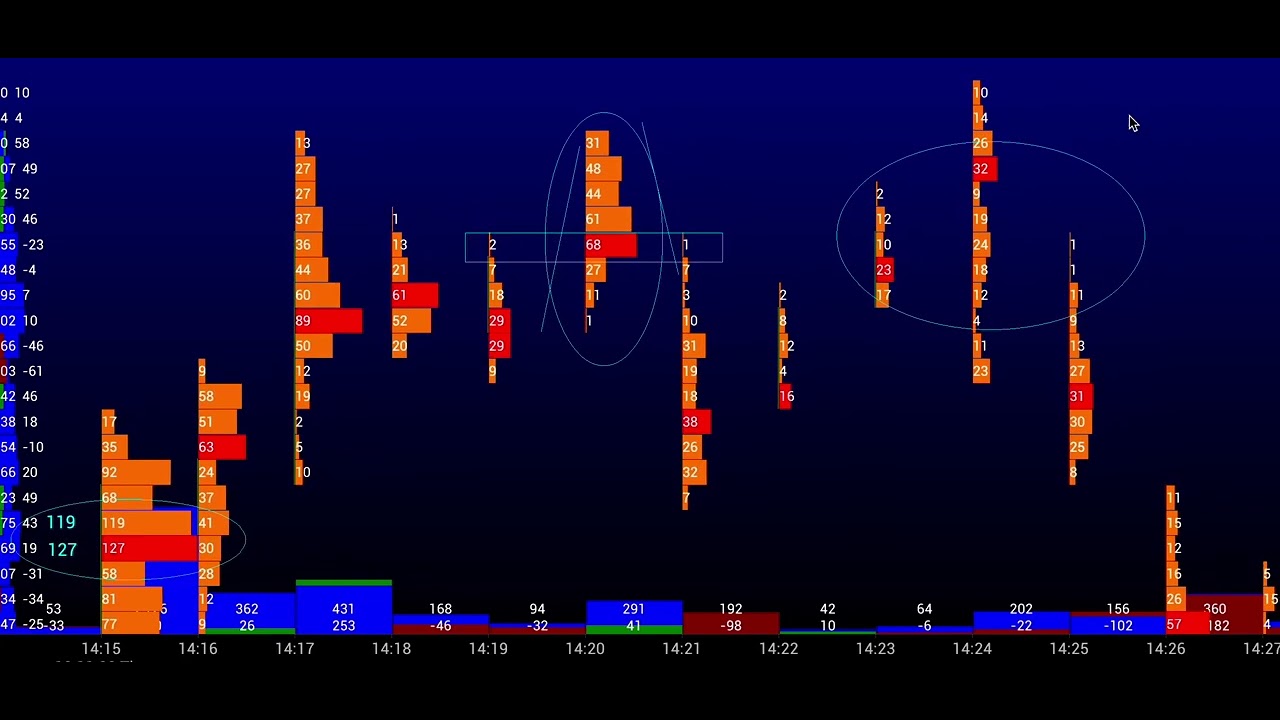Click the 14:15 time axis label
Image resolution: width=1280 pixels, height=720 pixels.
(101, 649)
